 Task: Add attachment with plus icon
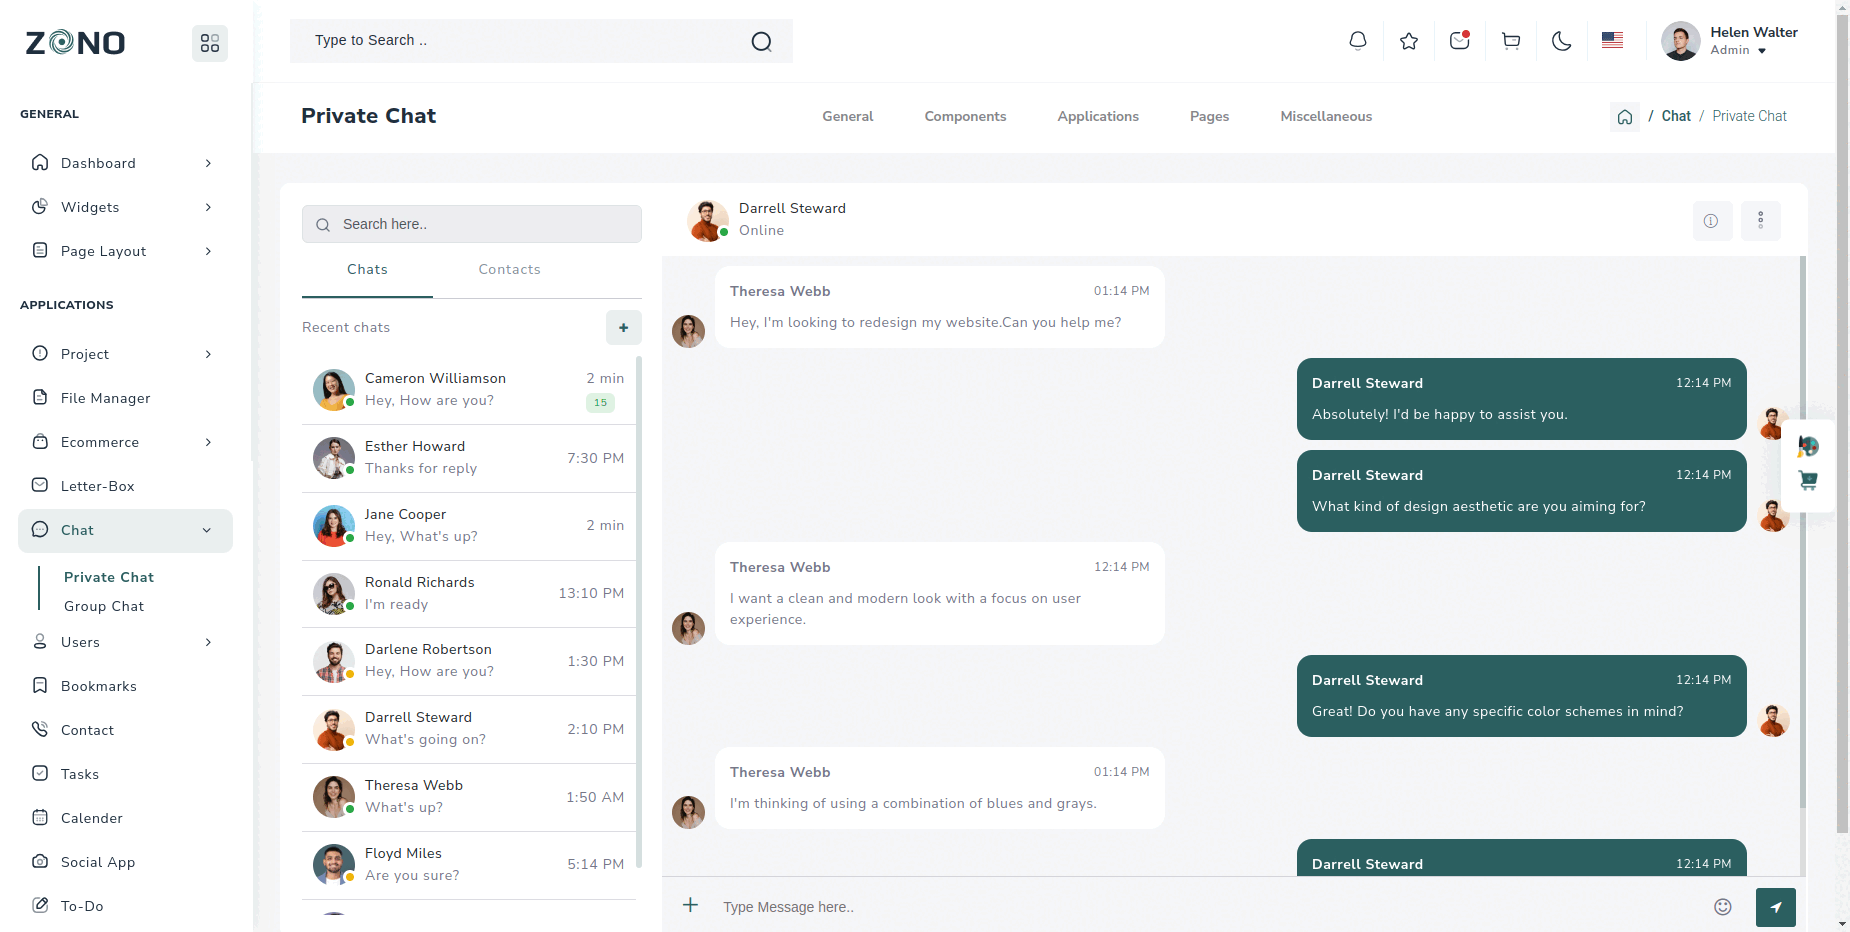coord(690,905)
